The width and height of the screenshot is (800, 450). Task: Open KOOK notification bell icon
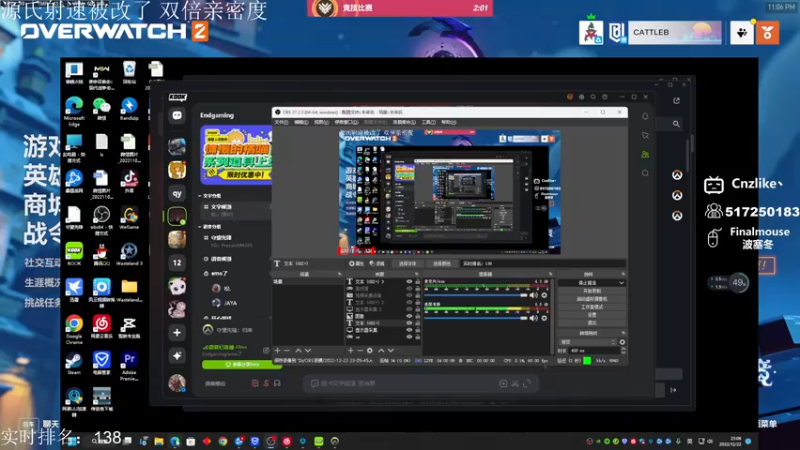pos(645,116)
